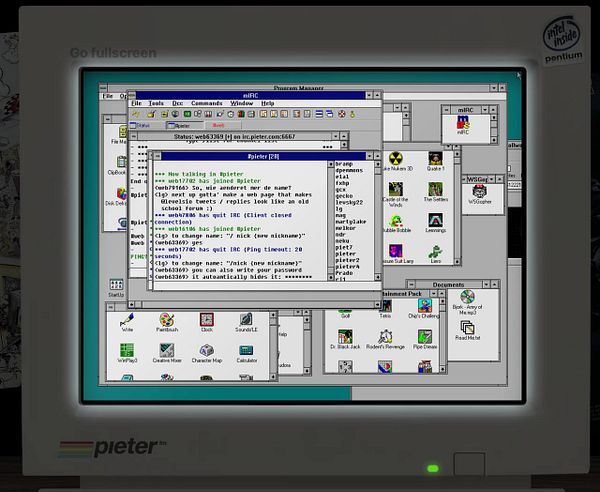Viewport: 600px width, 492px height.
Task: Click the nickname list scrollbar down arrow
Action: tap(378, 277)
